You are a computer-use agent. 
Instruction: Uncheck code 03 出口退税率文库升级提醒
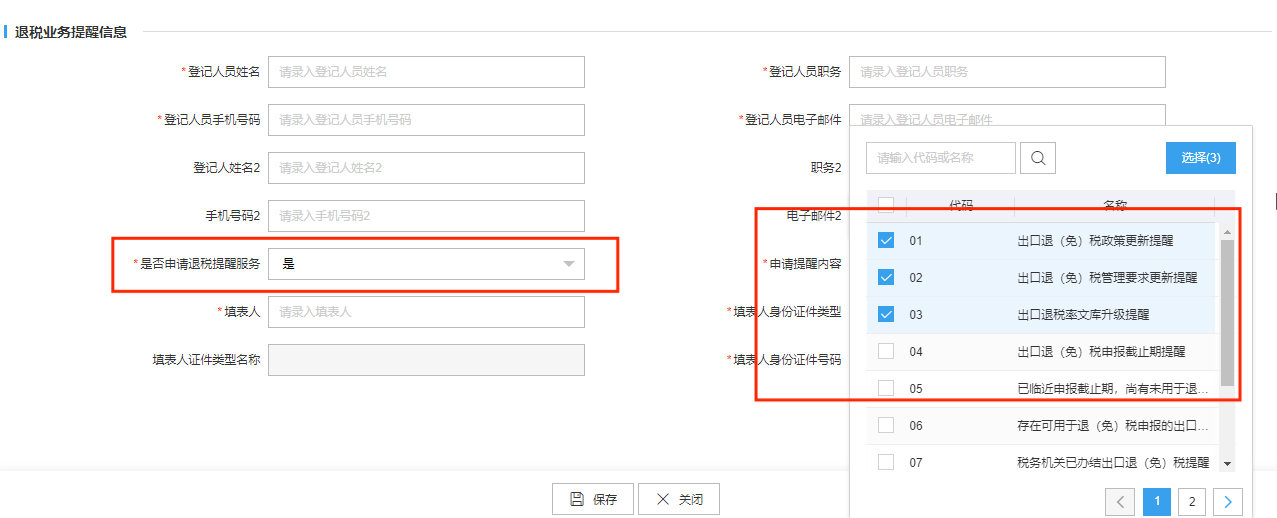[885, 314]
